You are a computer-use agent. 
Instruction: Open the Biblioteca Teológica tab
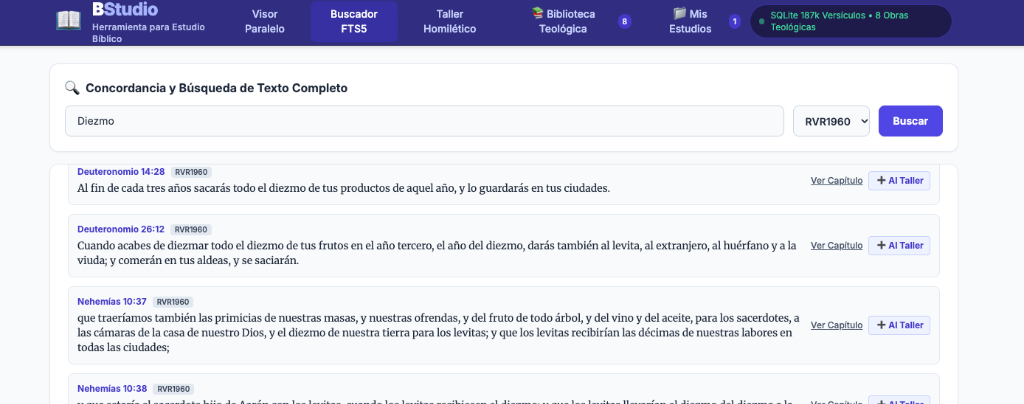click(563, 22)
